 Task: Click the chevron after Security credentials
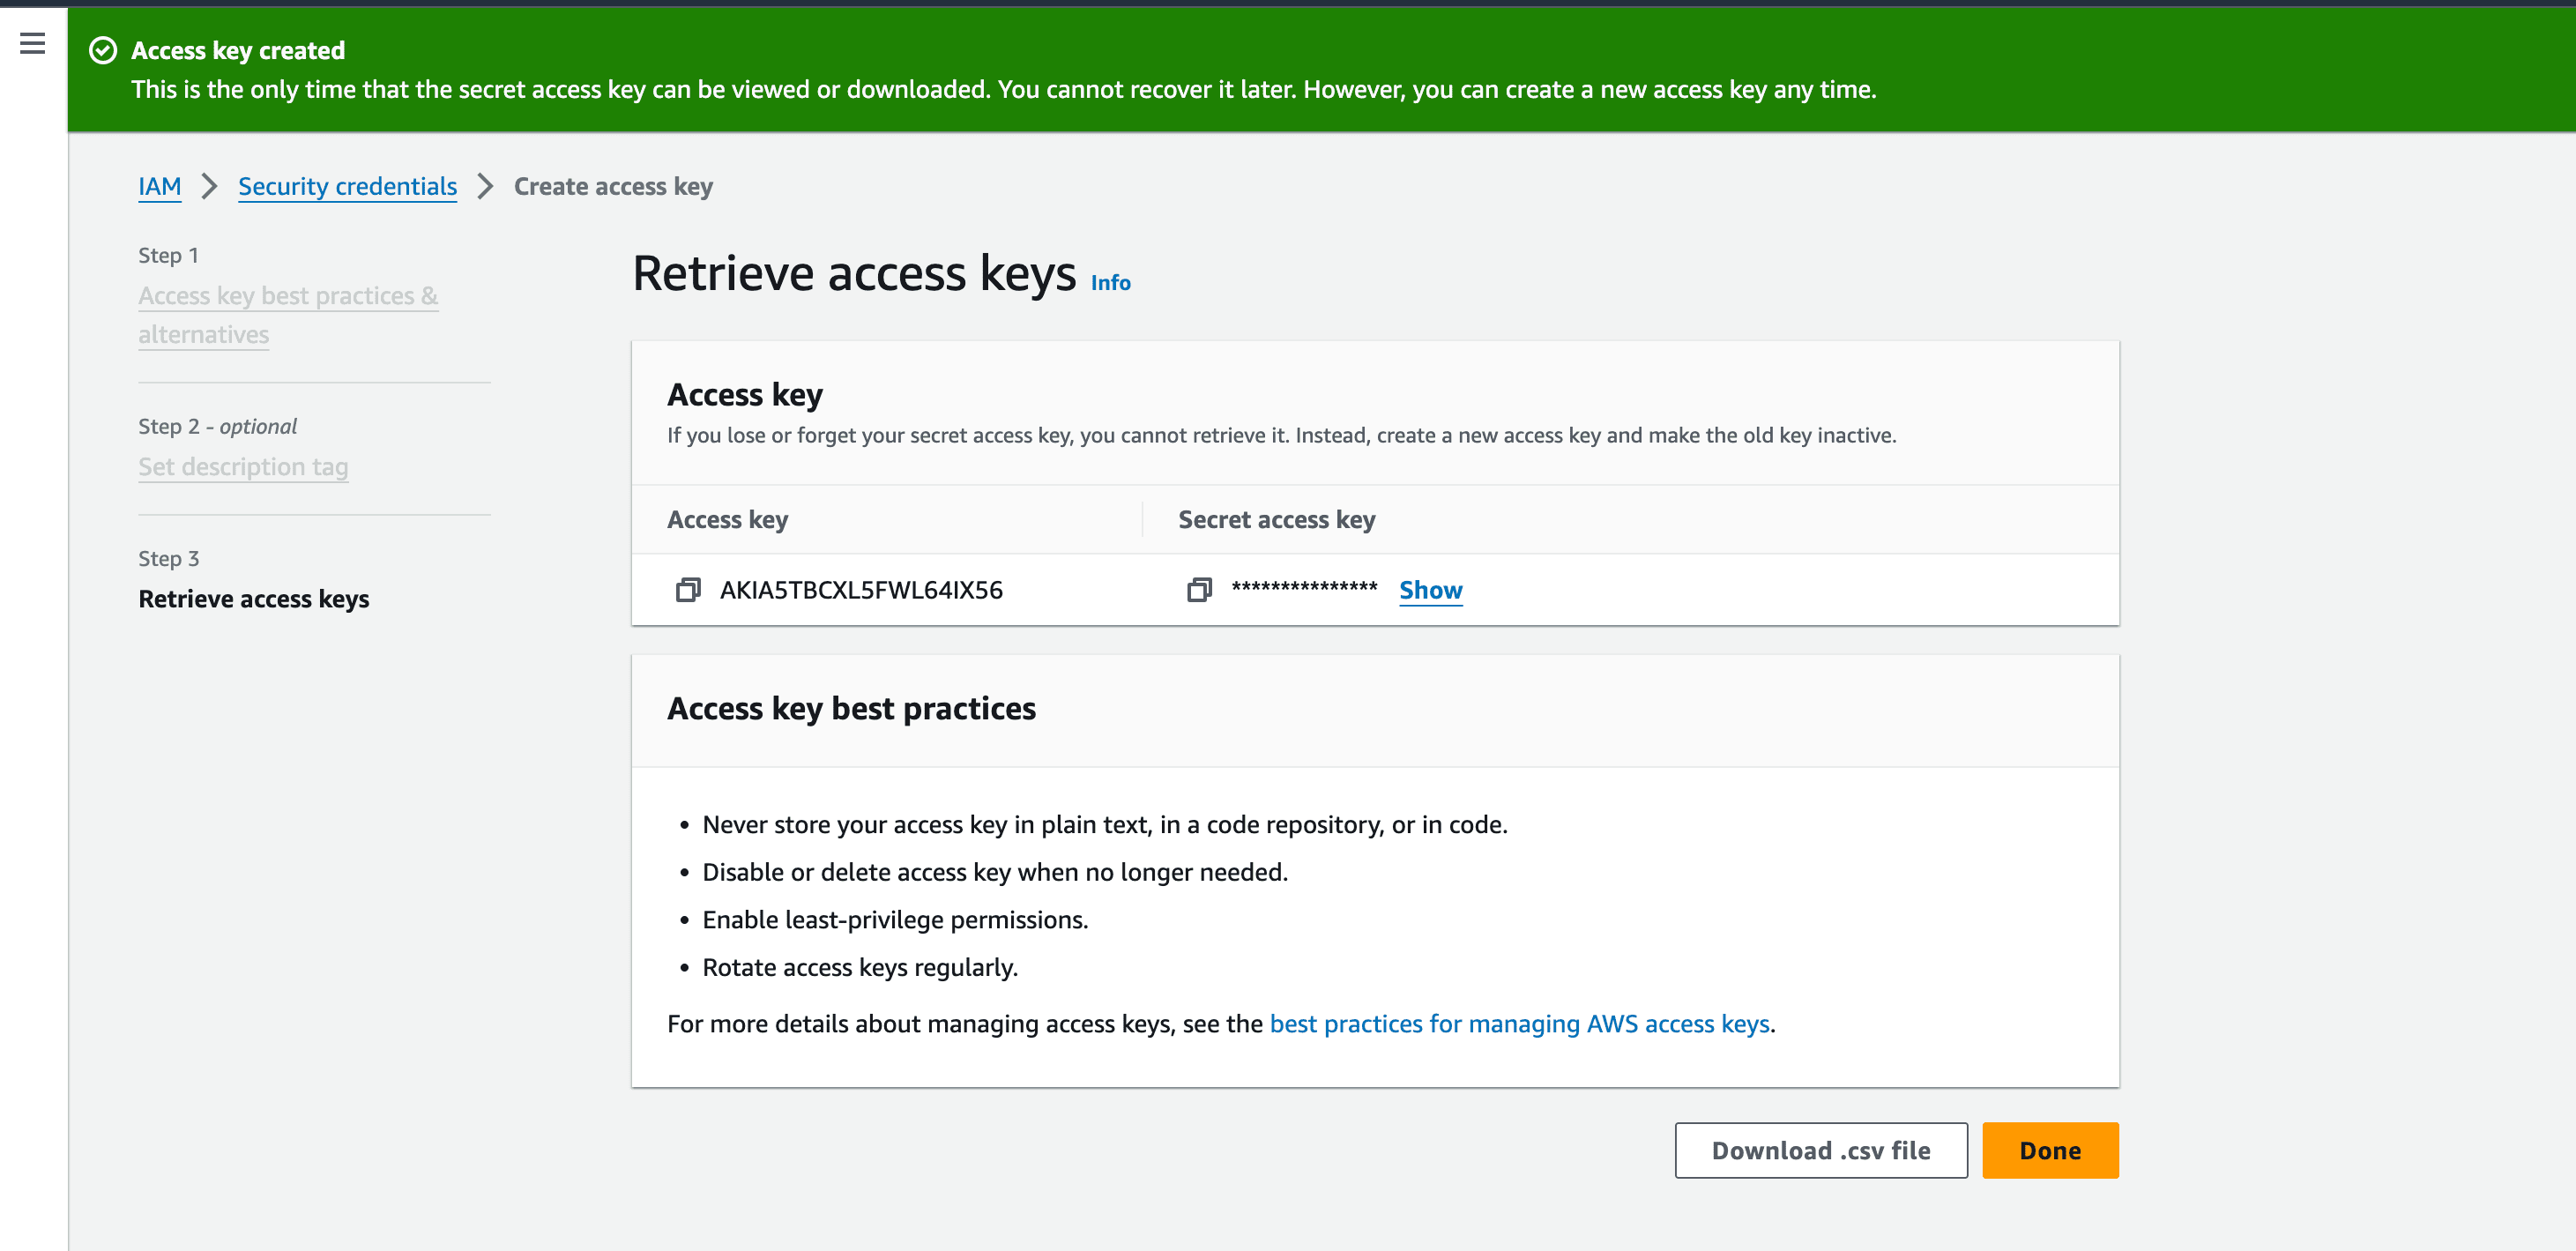[x=485, y=186]
